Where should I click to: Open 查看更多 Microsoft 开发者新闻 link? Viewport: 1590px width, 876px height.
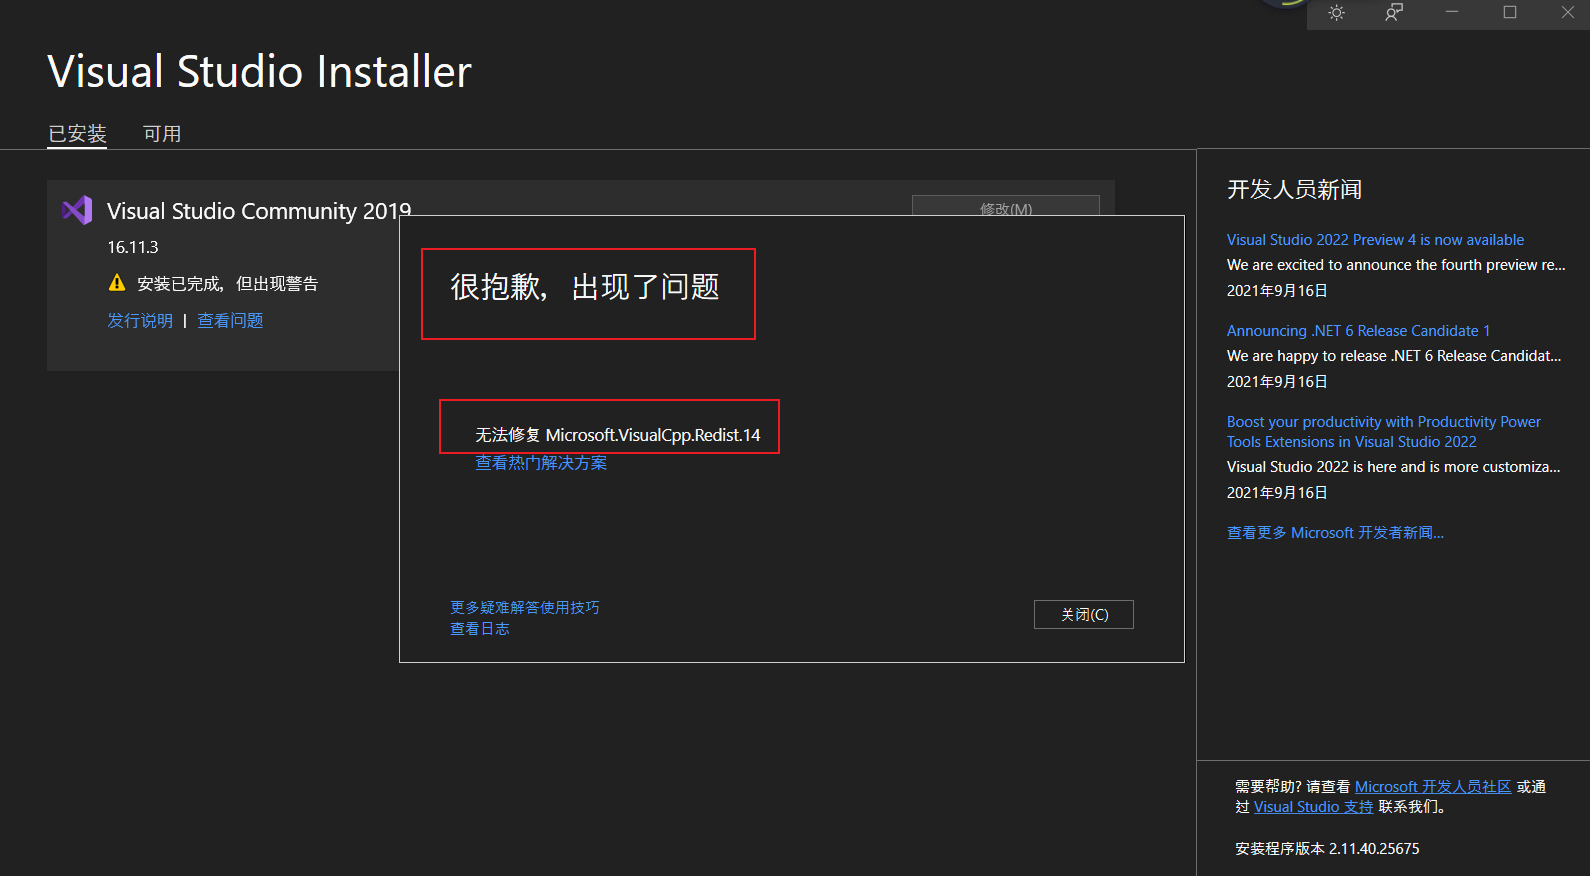point(1335,533)
